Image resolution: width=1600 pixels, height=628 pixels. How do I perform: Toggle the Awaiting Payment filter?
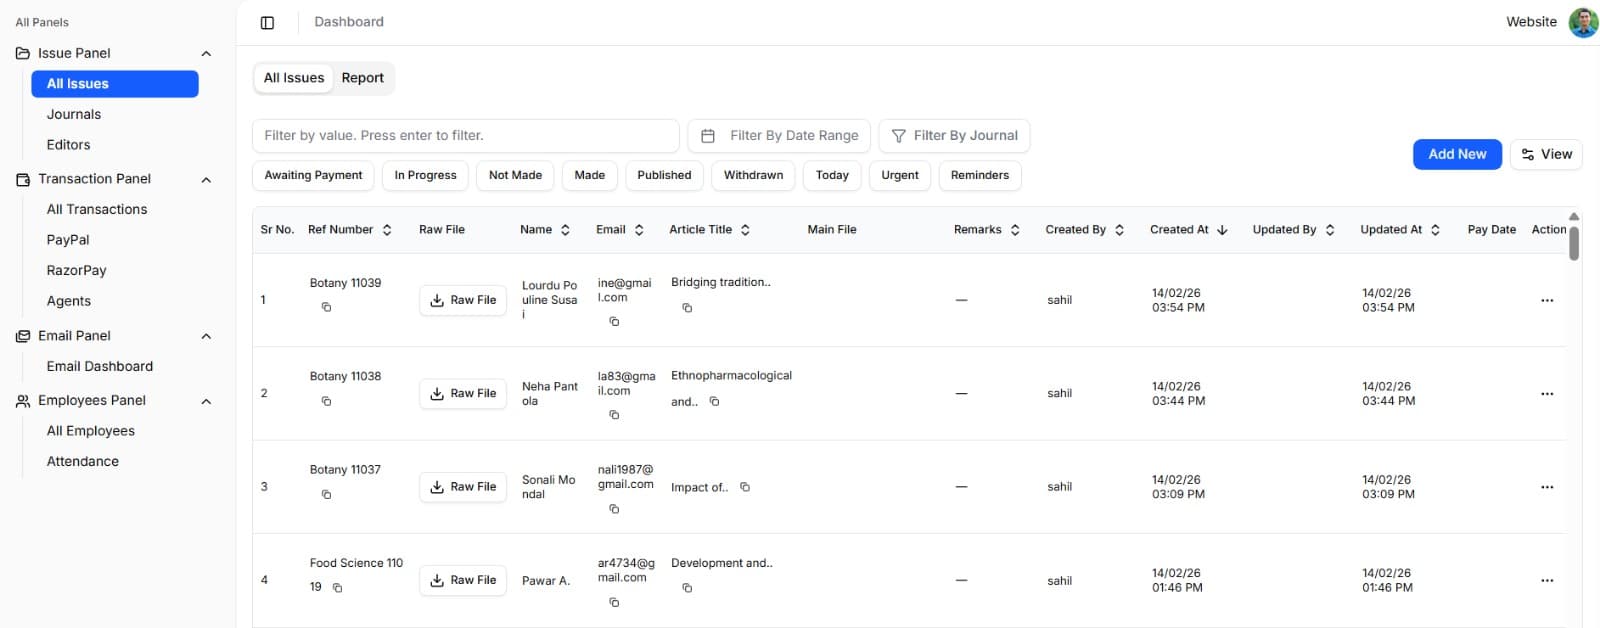313,176
